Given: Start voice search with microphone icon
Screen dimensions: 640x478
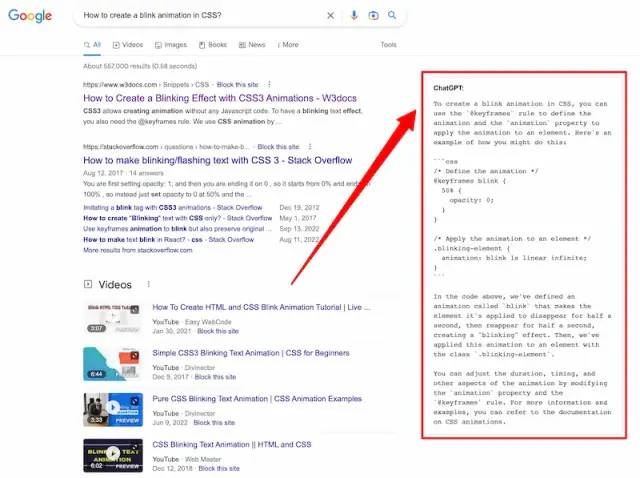Looking at the screenshot, I should (x=354, y=16).
